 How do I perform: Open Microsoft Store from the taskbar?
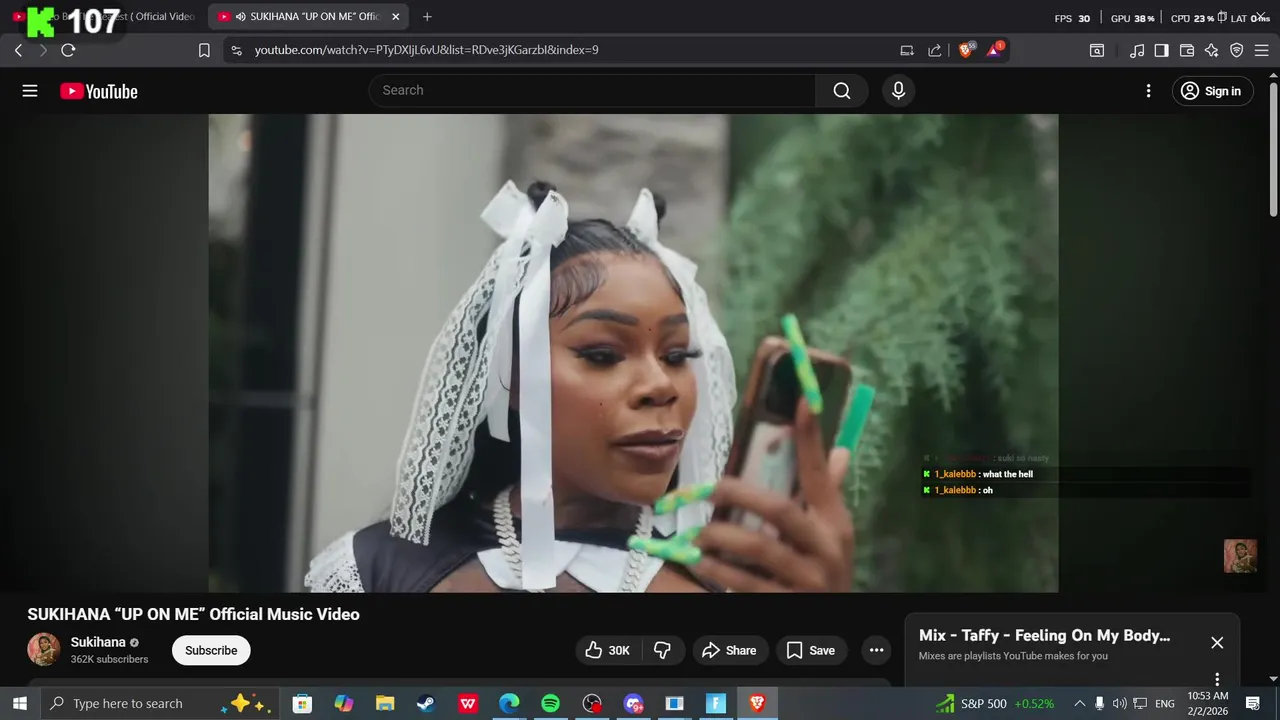(x=302, y=704)
